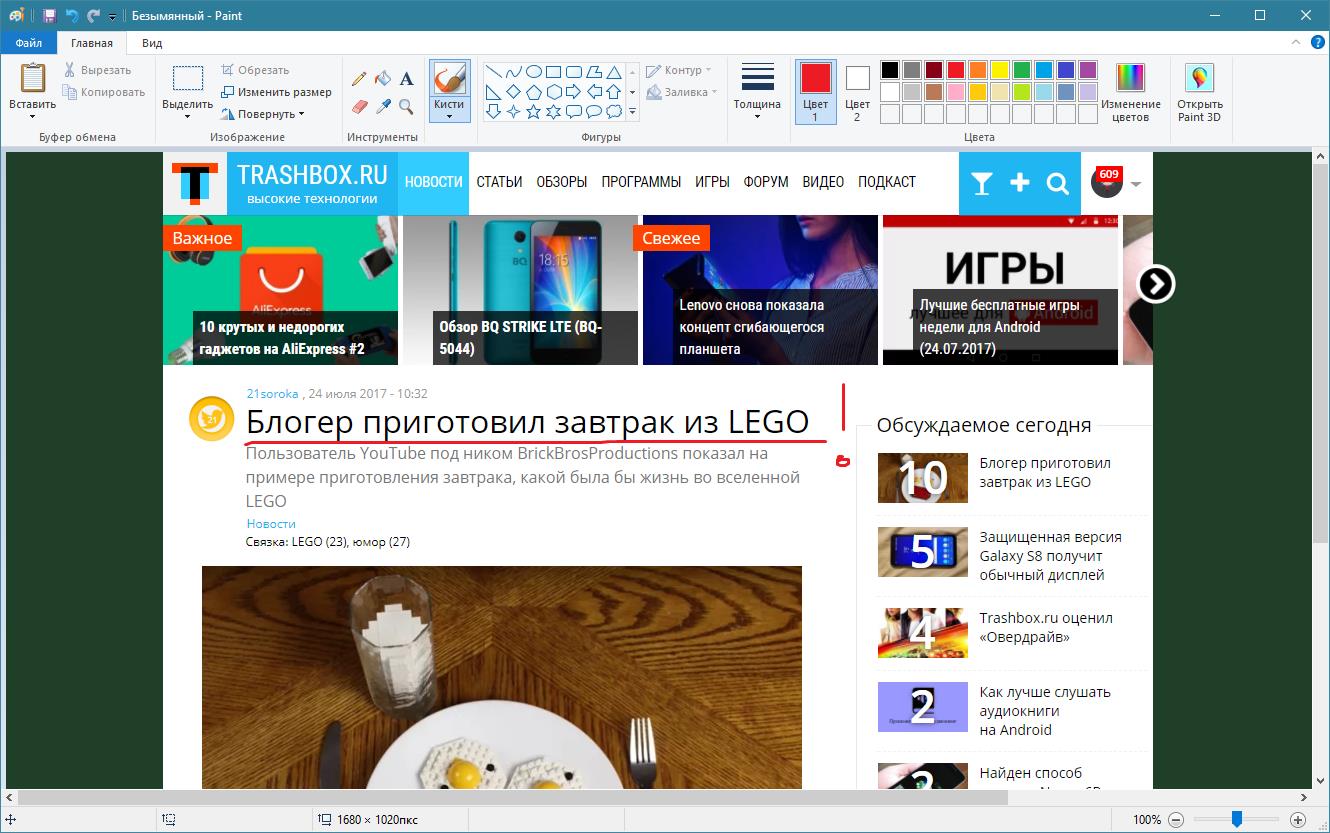This screenshot has height=833, width=1330.
Task: Click the Кисти brush icon
Action: click(x=449, y=79)
